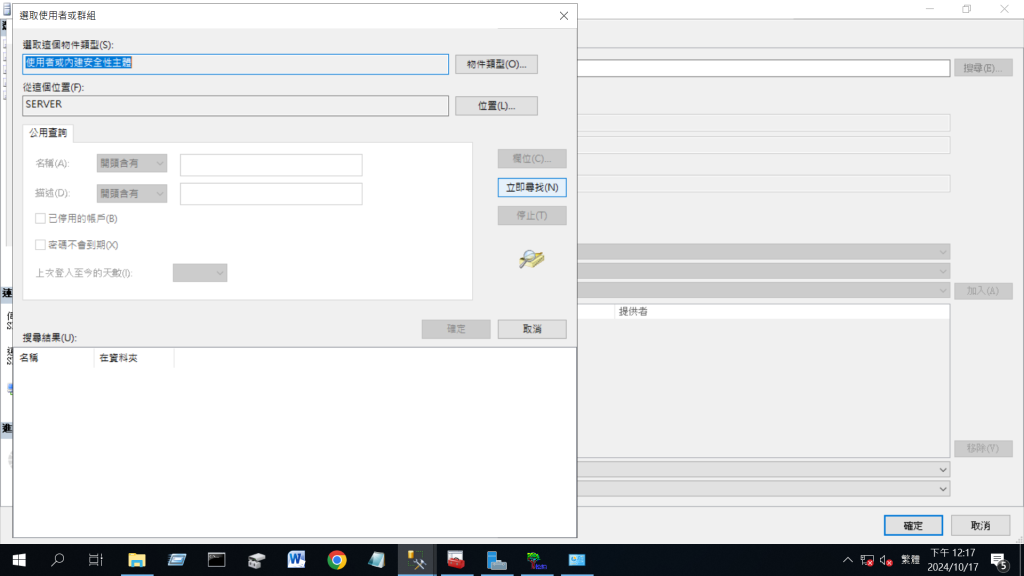Screen dimensions: 1024x576
Task: Click the magnifying glass search icon in dialog
Action: coord(531,259)
